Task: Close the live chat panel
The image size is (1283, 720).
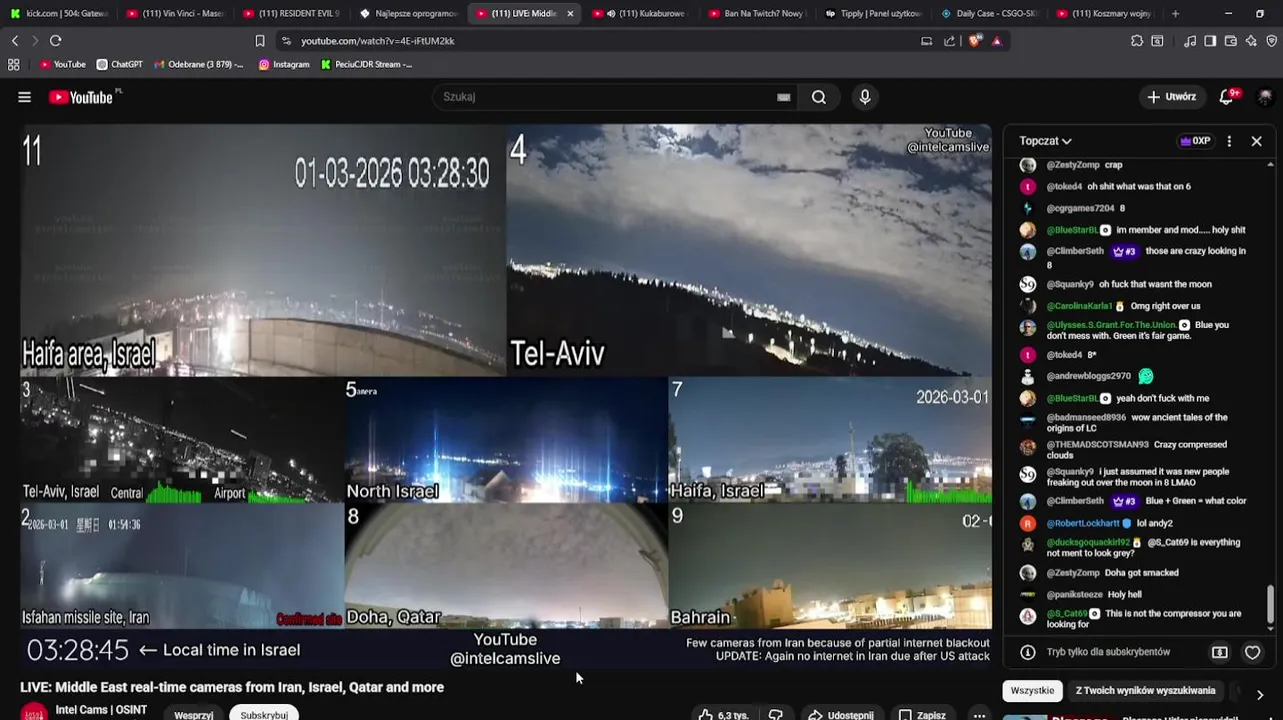Action: (x=1257, y=141)
